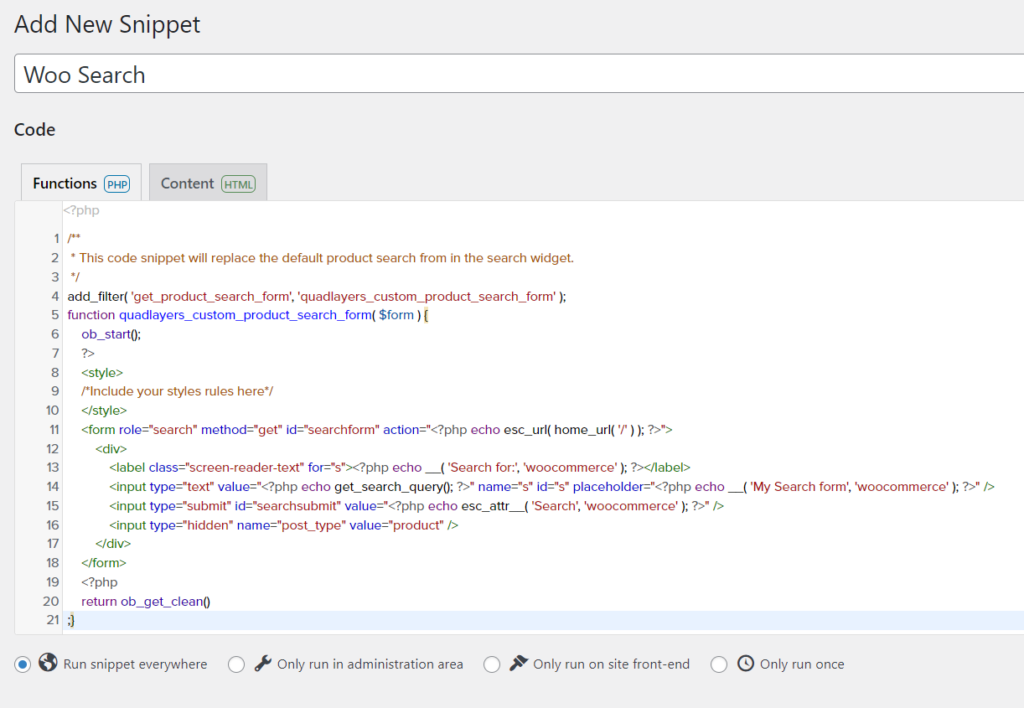Image resolution: width=1024 pixels, height=708 pixels.
Task: Select the 'Run snippet everywhere' radio button
Action: pyautogui.click(x=23, y=665)
